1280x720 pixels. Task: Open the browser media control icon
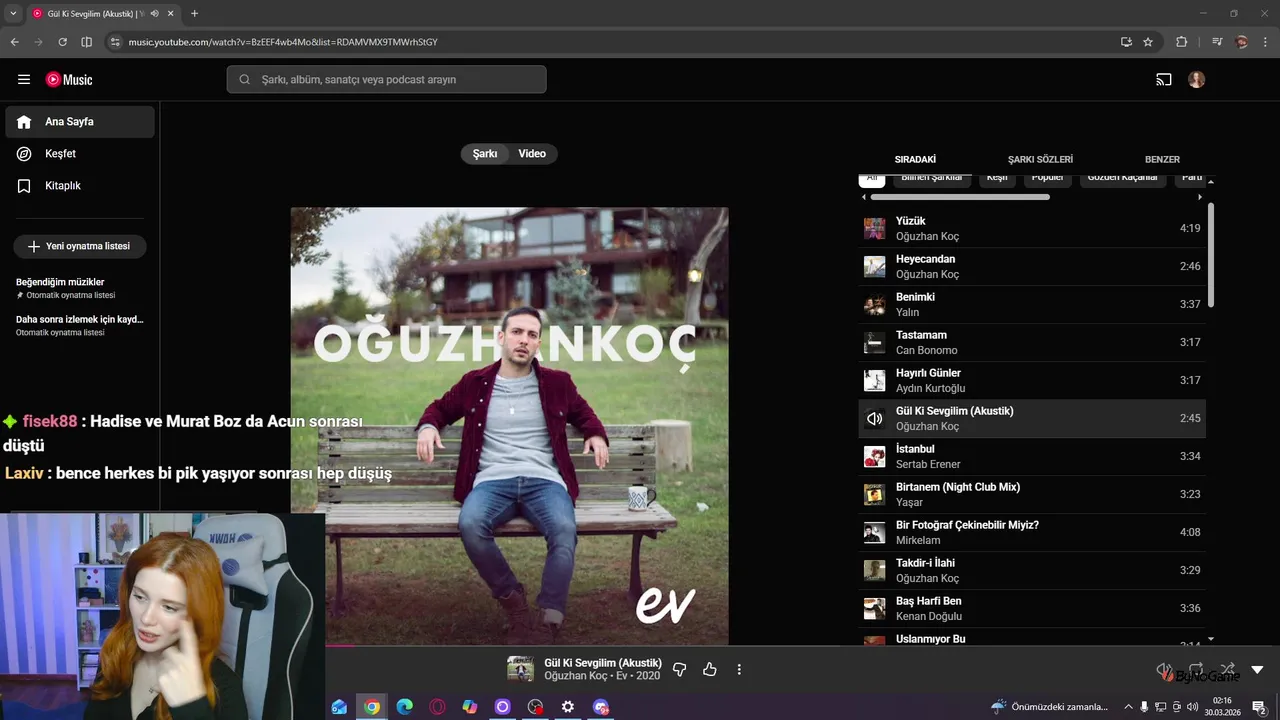pyautogui.click(x=1217, y=42)
